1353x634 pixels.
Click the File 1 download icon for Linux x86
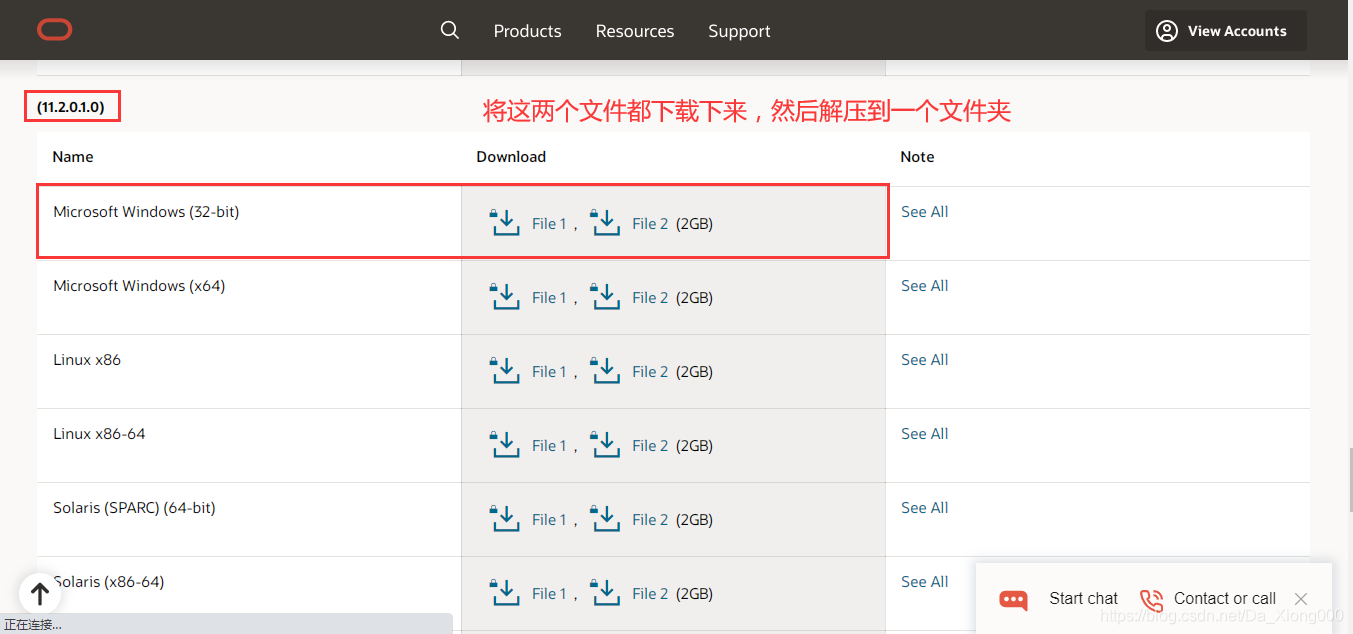pyautogui.click(x=505, y=370)
